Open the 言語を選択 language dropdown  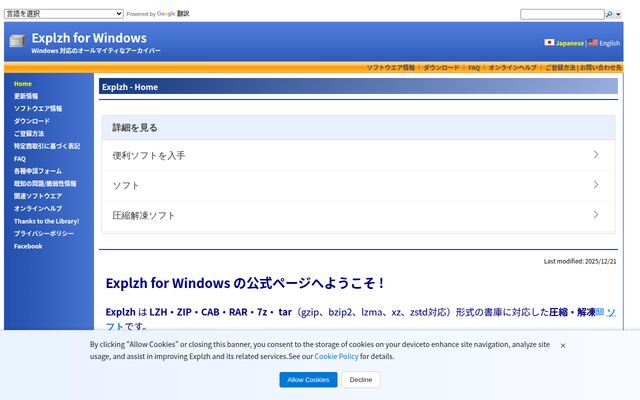click(64, 13)
